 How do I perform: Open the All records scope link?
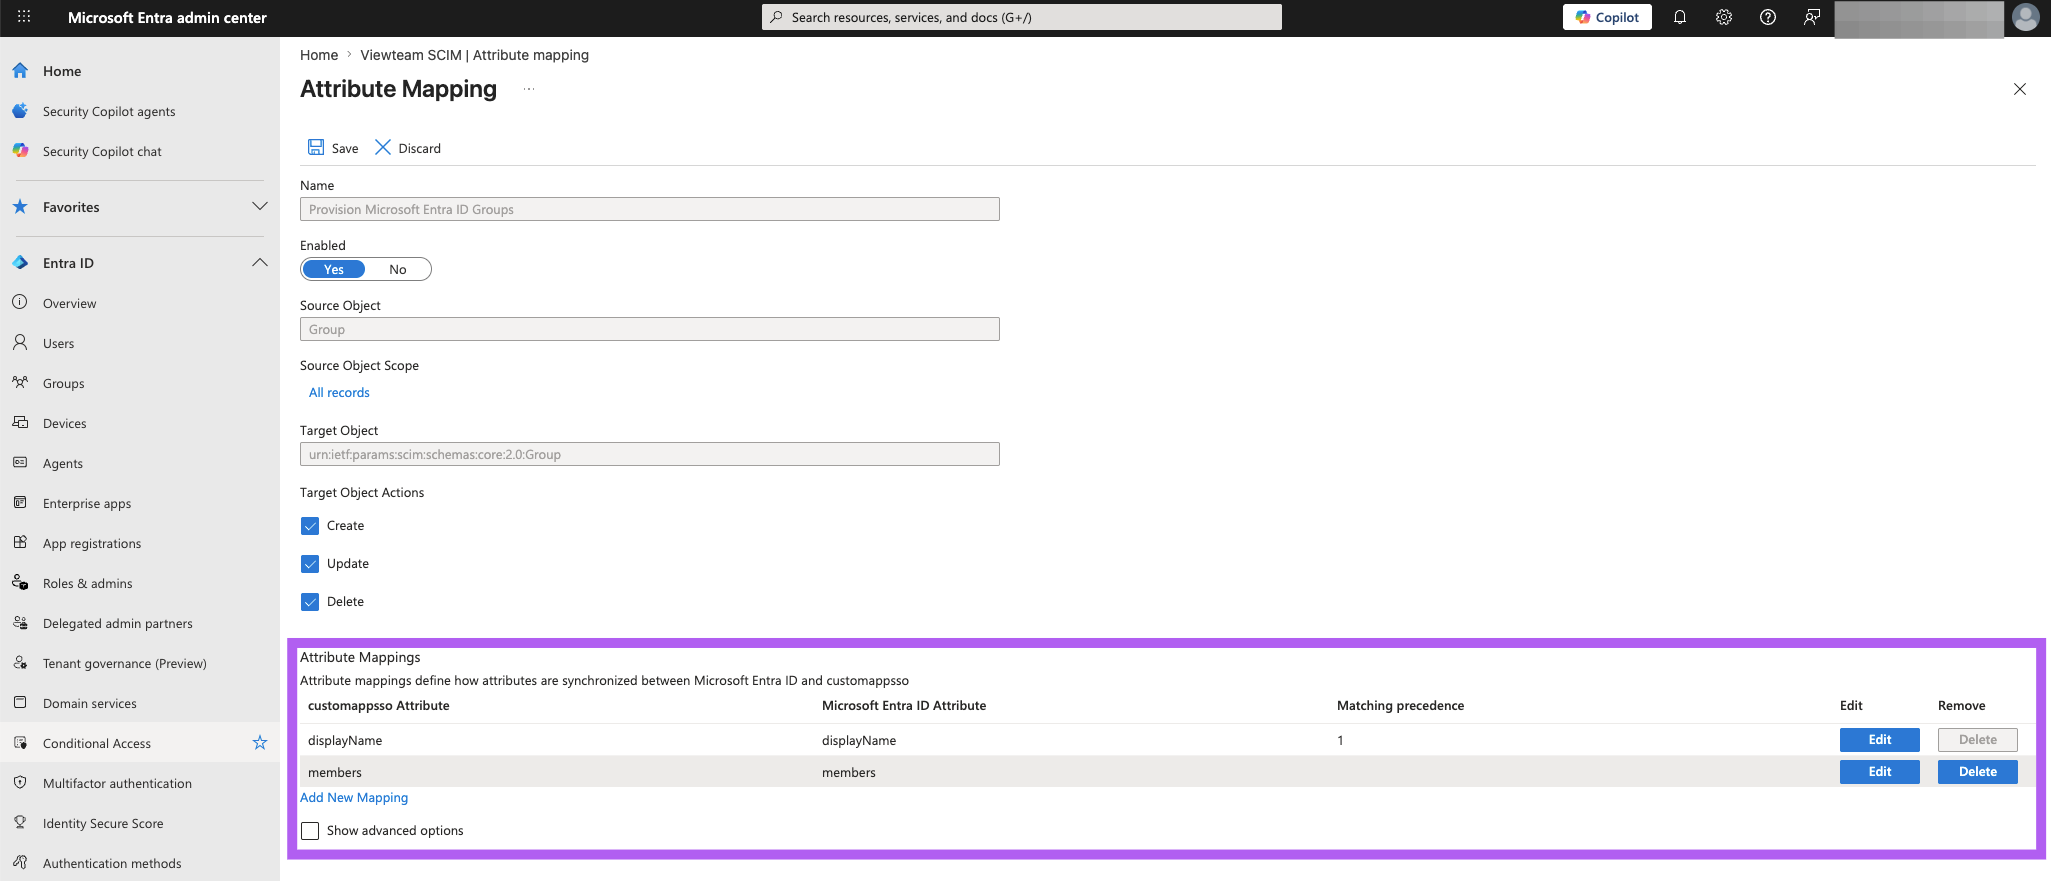339,393
